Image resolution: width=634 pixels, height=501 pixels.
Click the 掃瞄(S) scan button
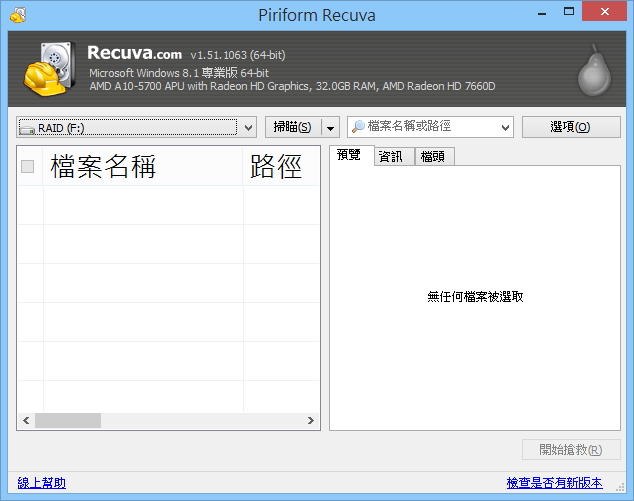(293, 127)
